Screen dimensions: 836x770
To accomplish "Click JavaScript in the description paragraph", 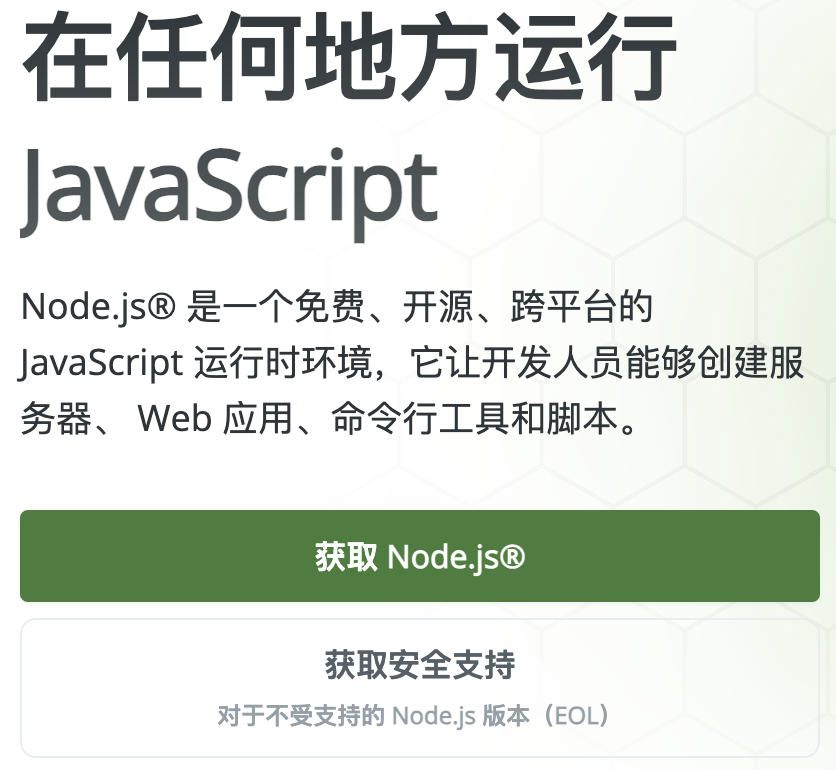I will [100, 364].
